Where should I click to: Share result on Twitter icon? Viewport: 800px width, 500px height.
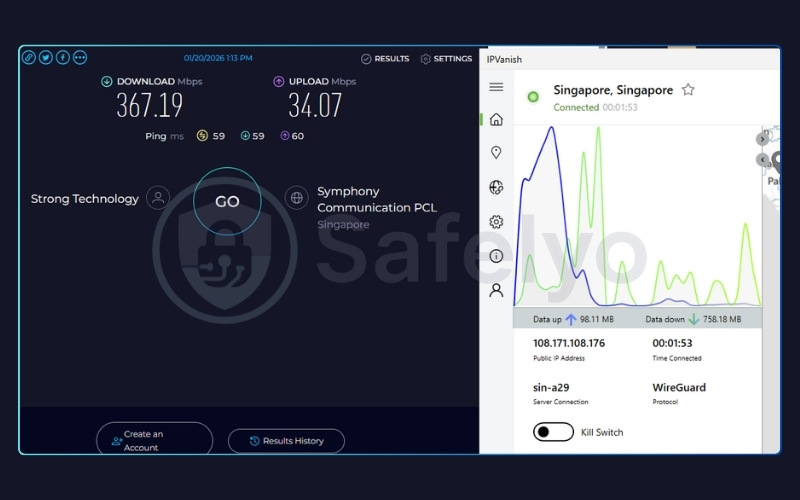point(46,58)
